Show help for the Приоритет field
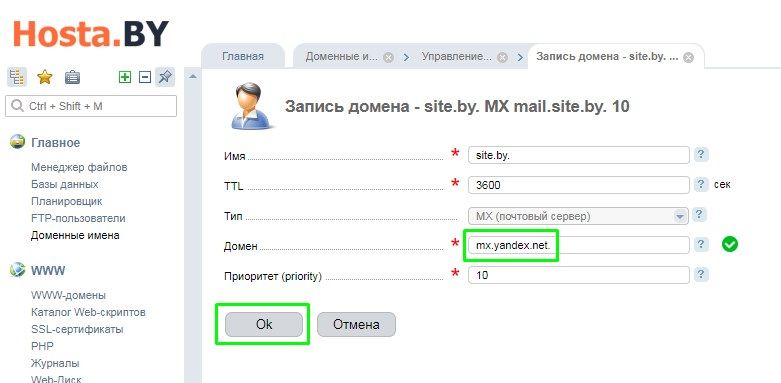The width and height of the screenshot is (781, 383). (x=701, y=274)
